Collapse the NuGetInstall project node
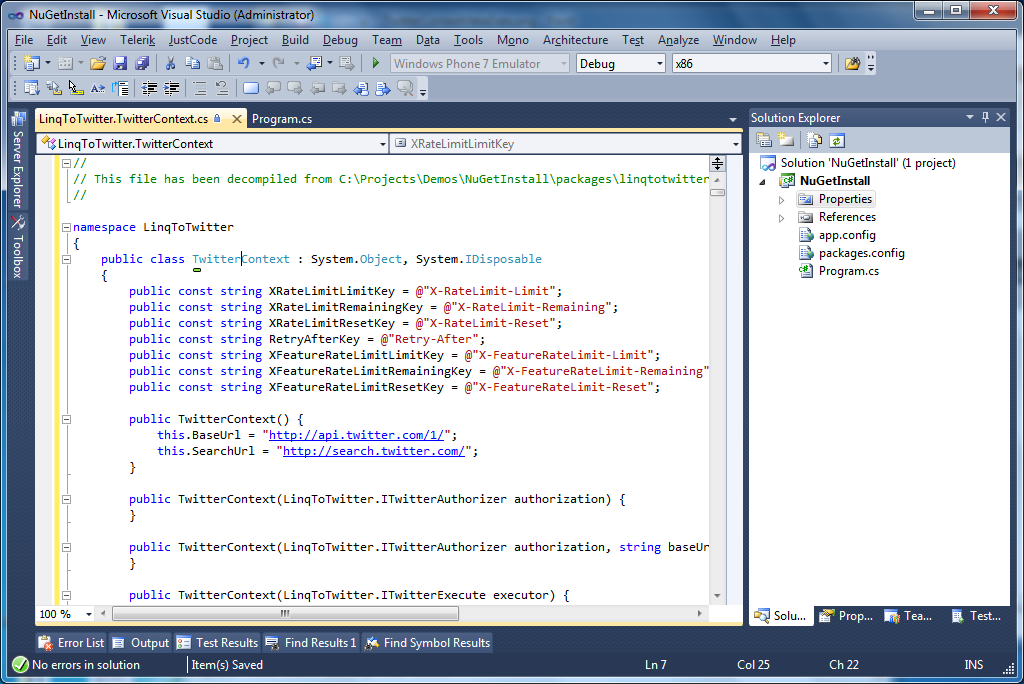 tap(762, 182)
